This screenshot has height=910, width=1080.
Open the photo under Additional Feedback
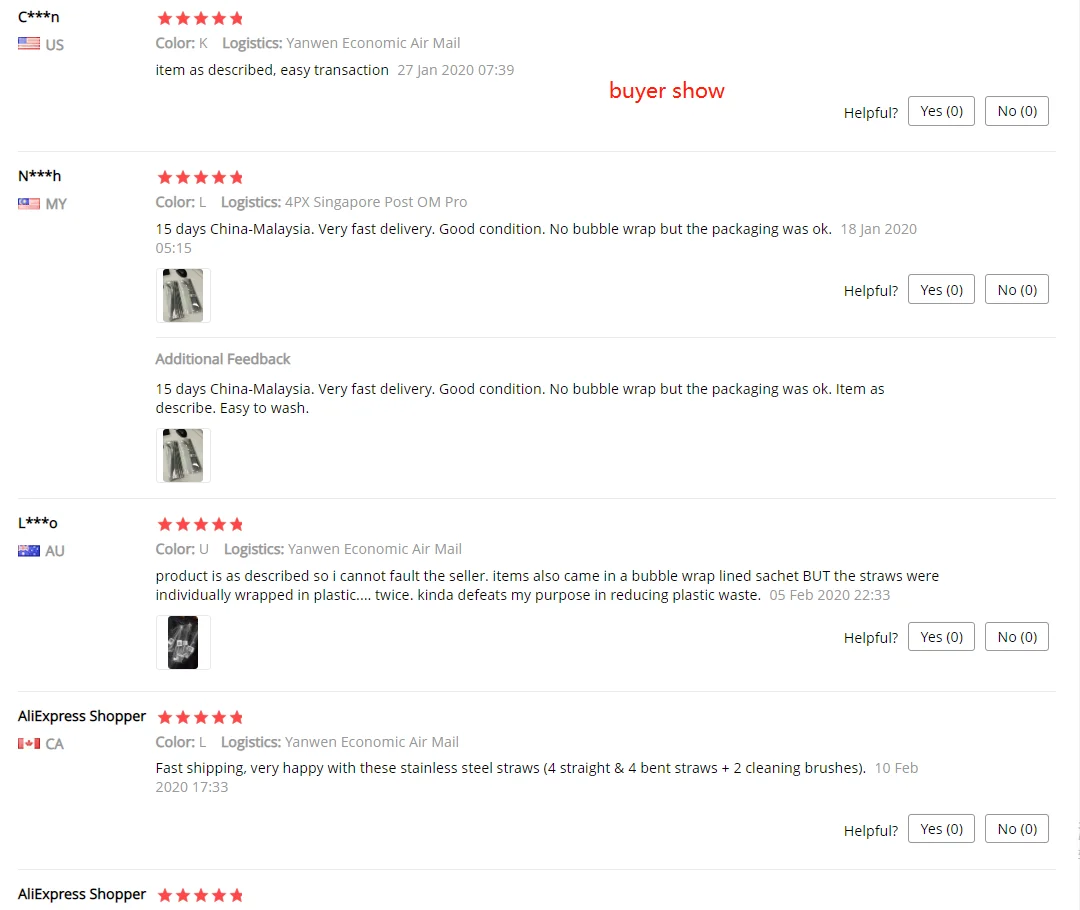click(x=183, y=455)
